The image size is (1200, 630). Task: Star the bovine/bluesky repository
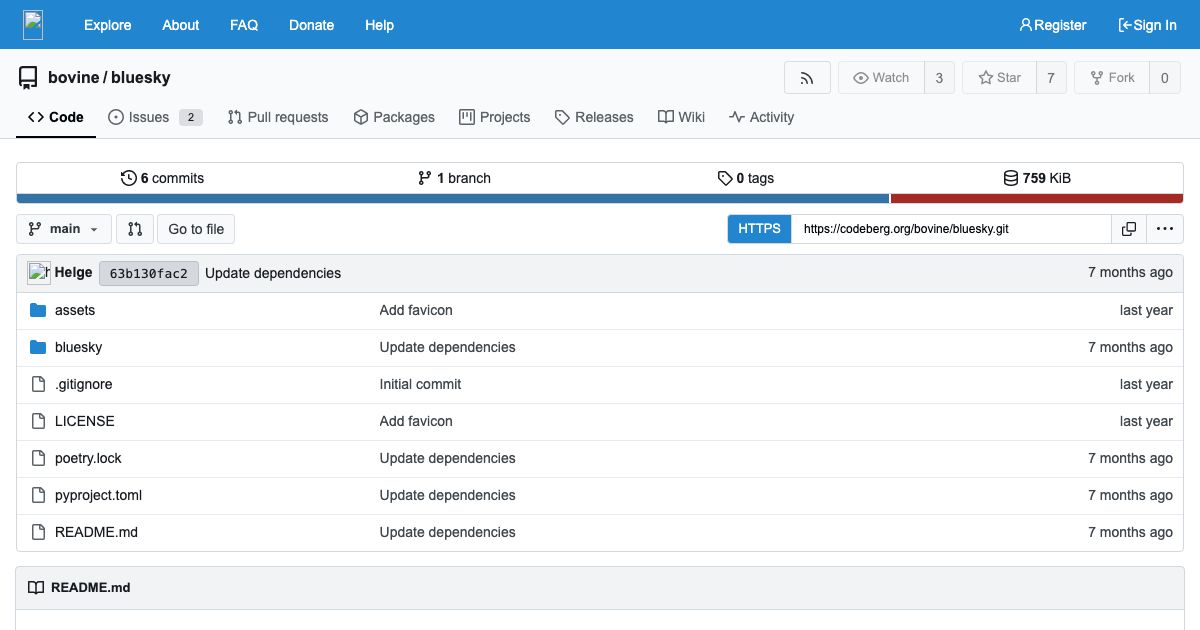(999, 77)
